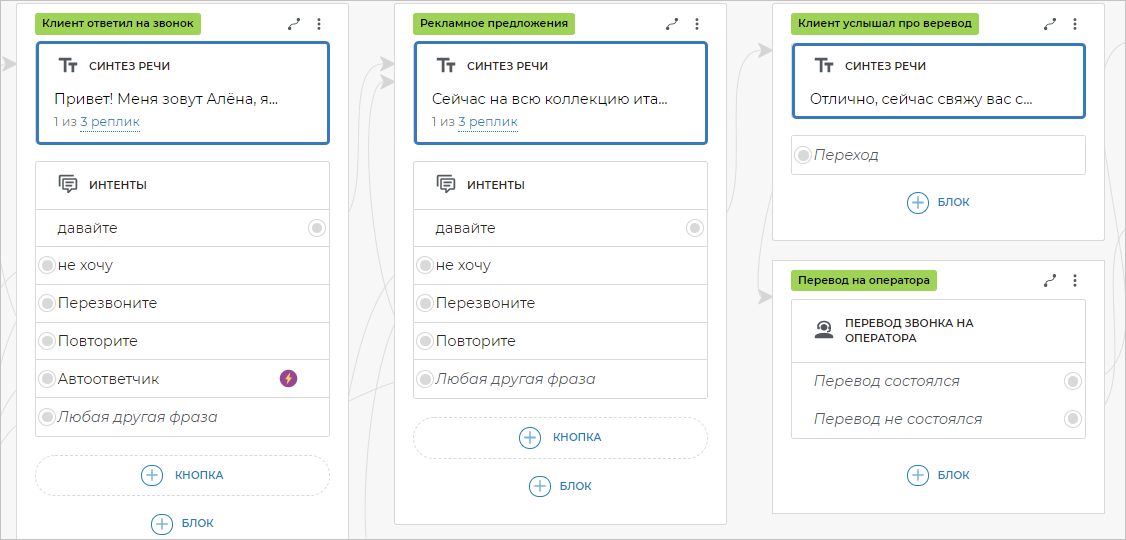Open three-dot menu of Рекламное предложения card
1126x540 pixels.
pos(697,24)
